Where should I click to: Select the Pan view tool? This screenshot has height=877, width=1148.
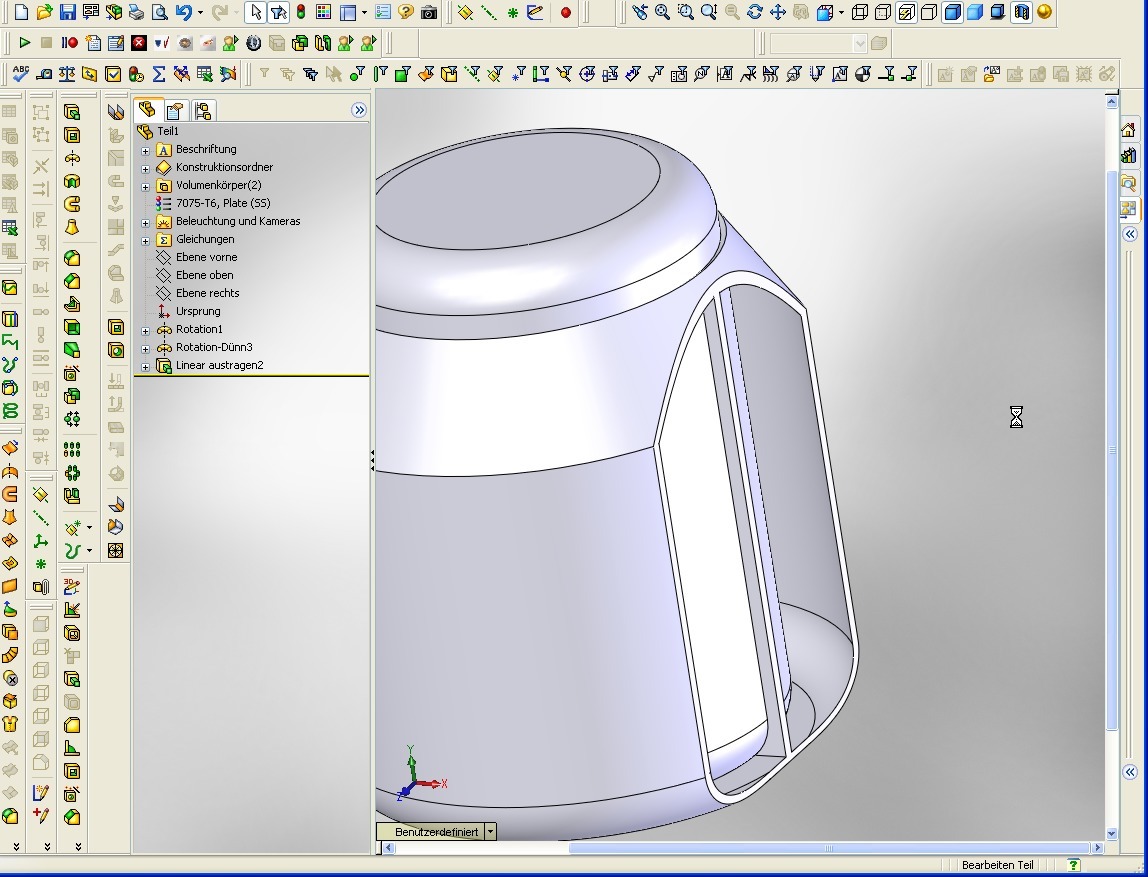(777, 13)
